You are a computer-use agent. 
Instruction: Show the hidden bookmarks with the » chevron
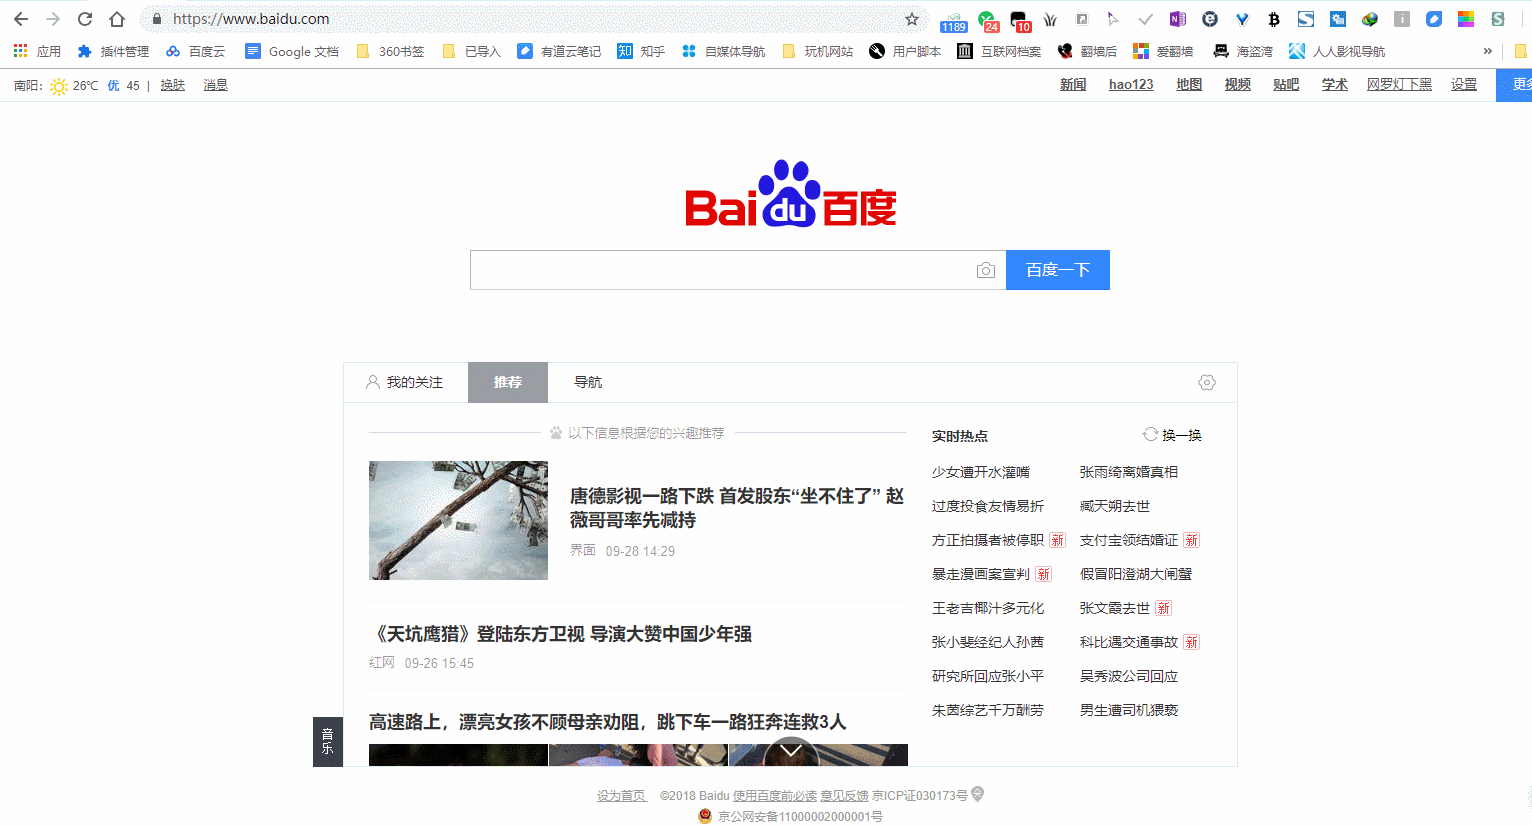pyautogui.click(x=1488, y=51)
